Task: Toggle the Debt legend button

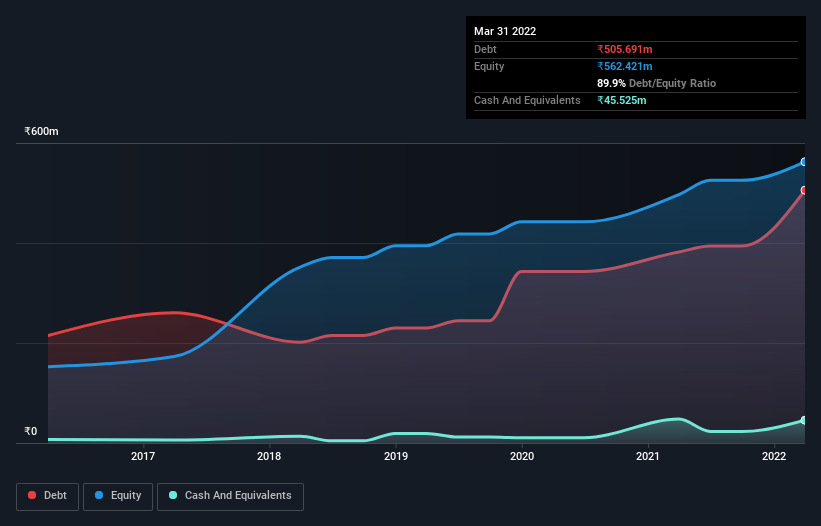Action: [x=47, y=496]
